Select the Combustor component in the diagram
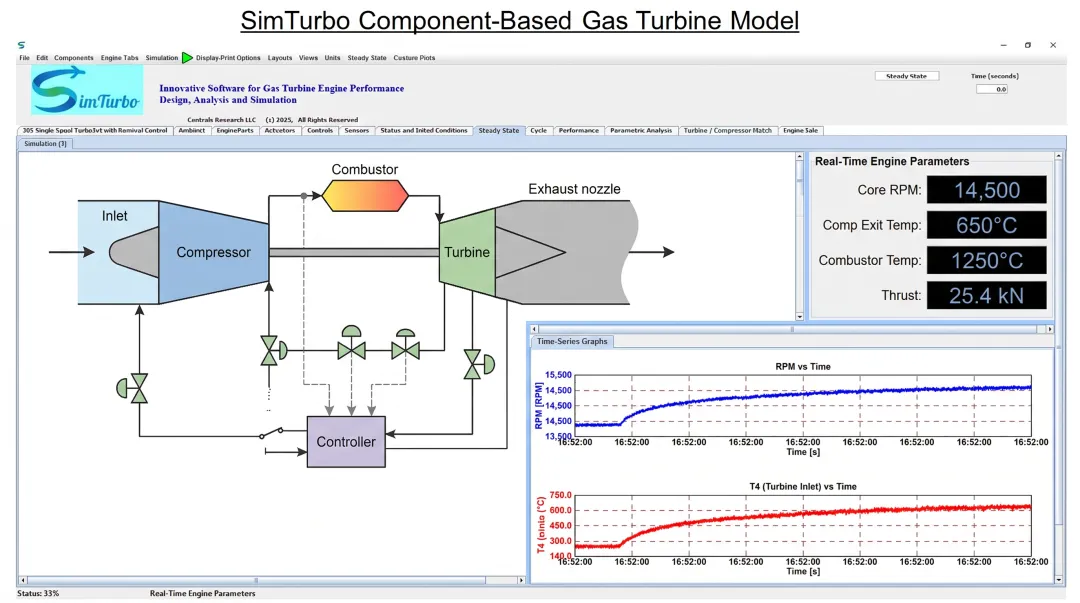 click(x=365, y=196)
